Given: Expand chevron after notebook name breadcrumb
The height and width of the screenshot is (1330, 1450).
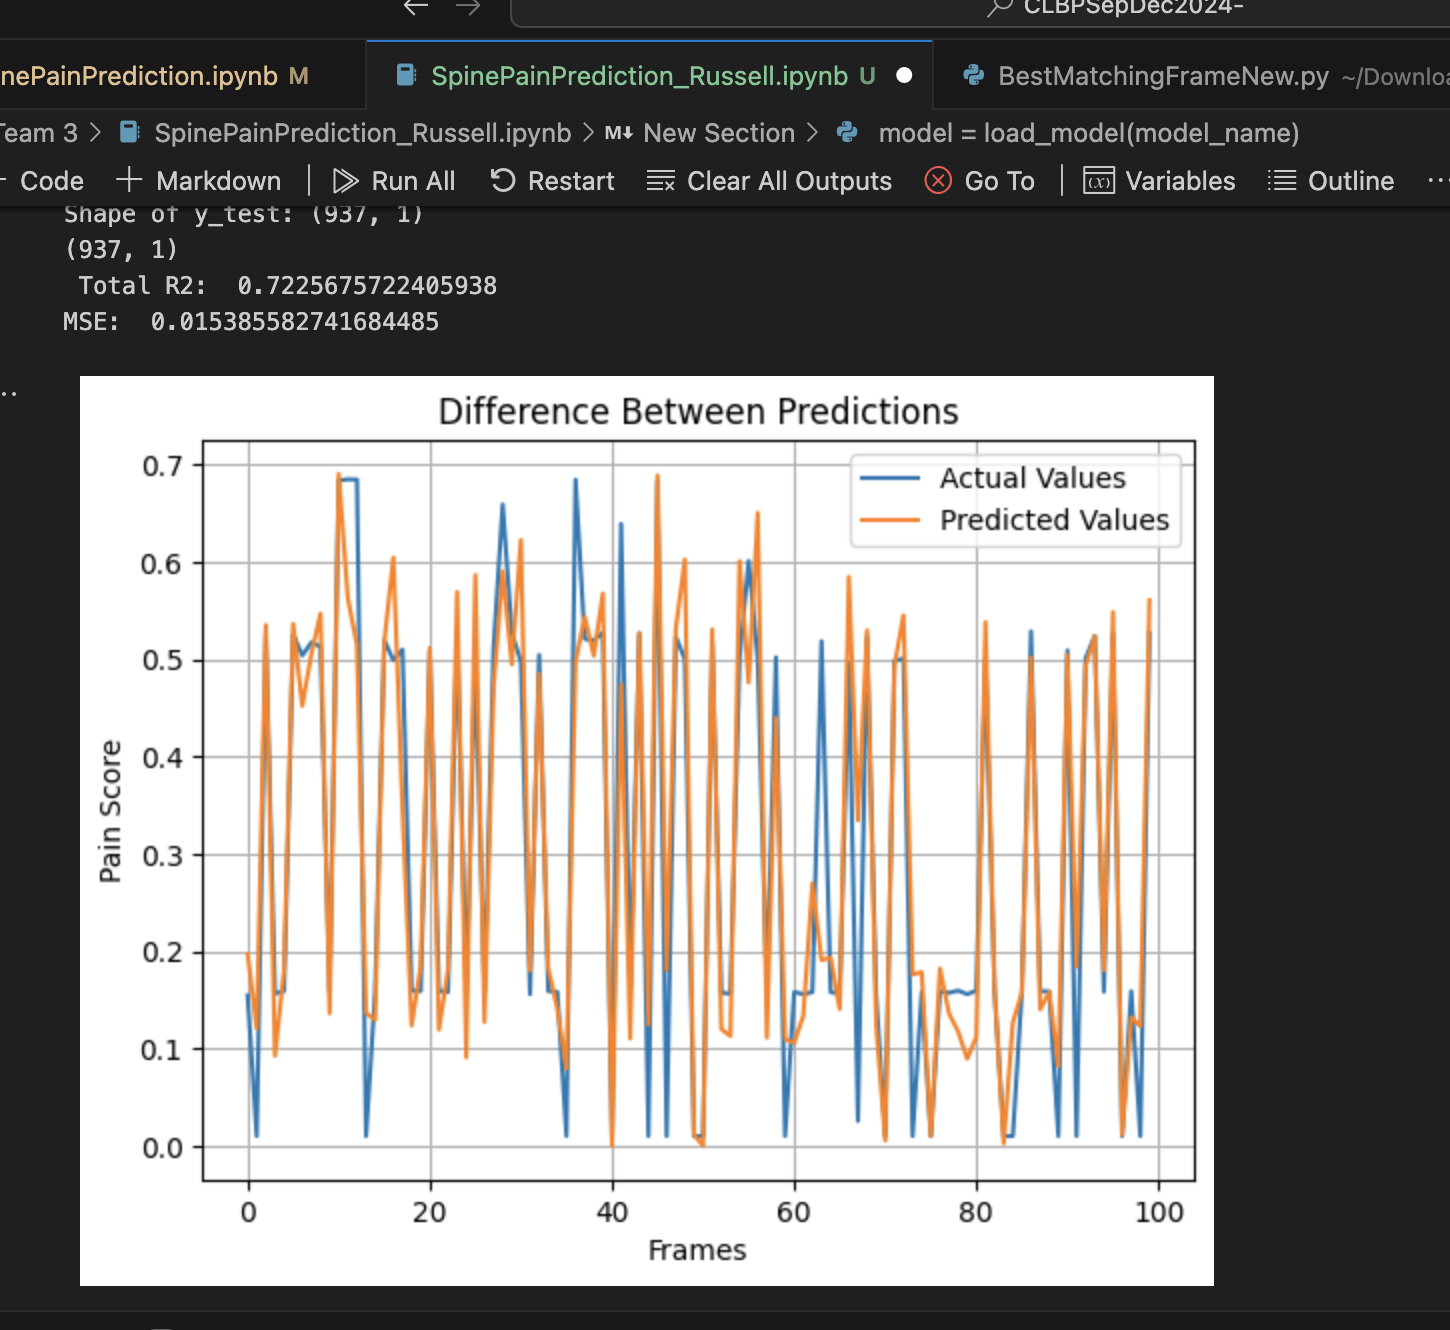Looking at the screenshot, I should tap(588, 133).
